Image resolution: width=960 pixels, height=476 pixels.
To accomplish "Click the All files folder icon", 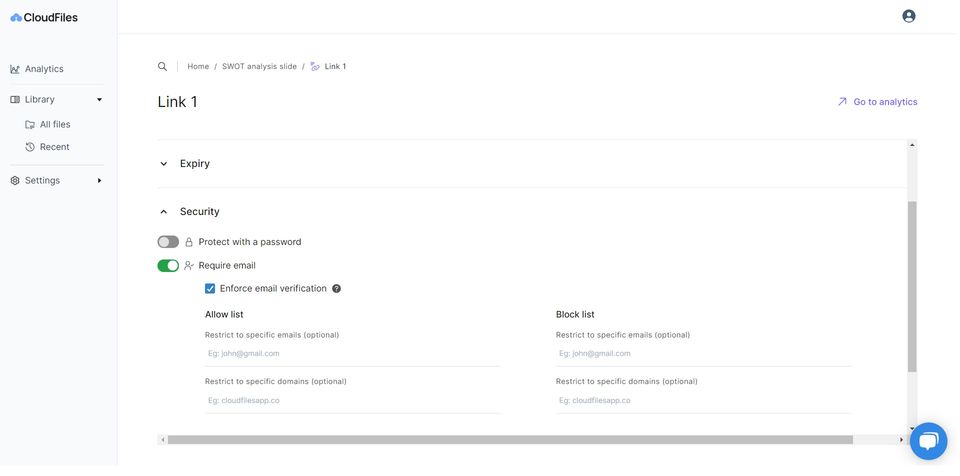I will (x=30, y=125).
